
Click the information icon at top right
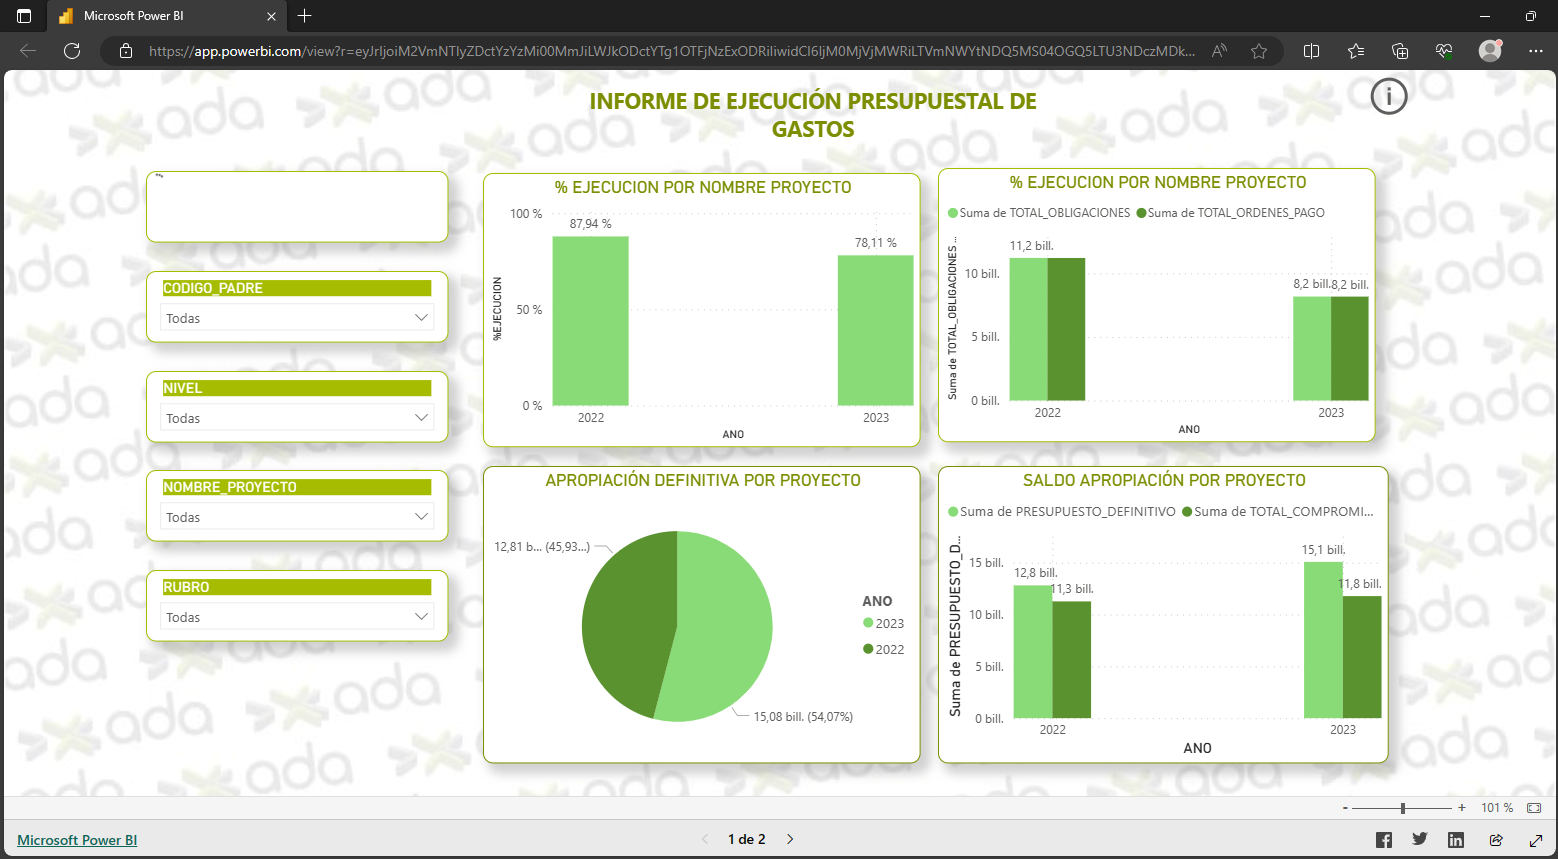(1388, 97)
